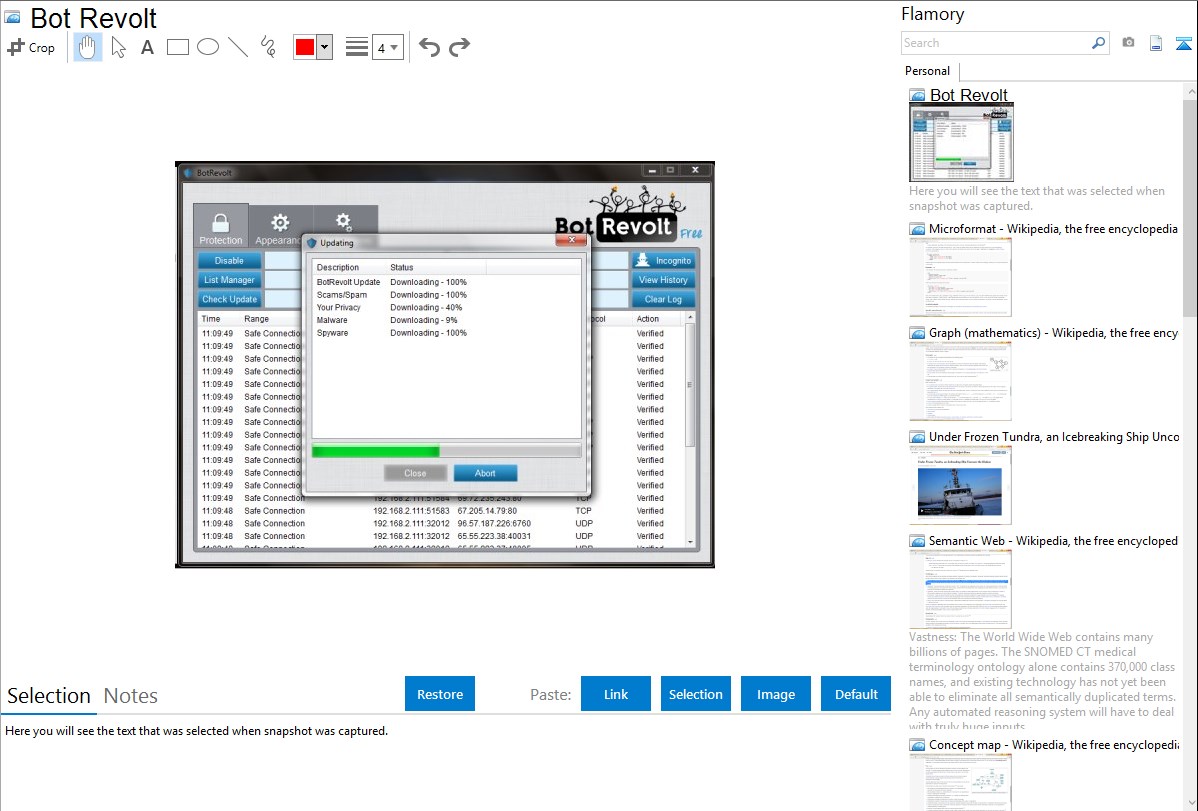
Task: Click the Your Privacy update row
Action: (x=446, y=307)
